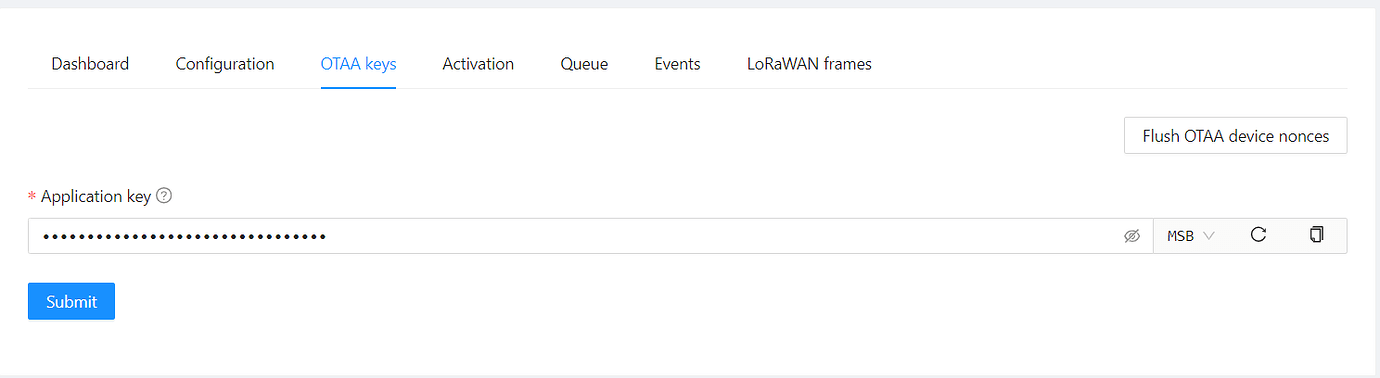
Task: Open the LoRaWAN frames tab
Action: point(809,64)
